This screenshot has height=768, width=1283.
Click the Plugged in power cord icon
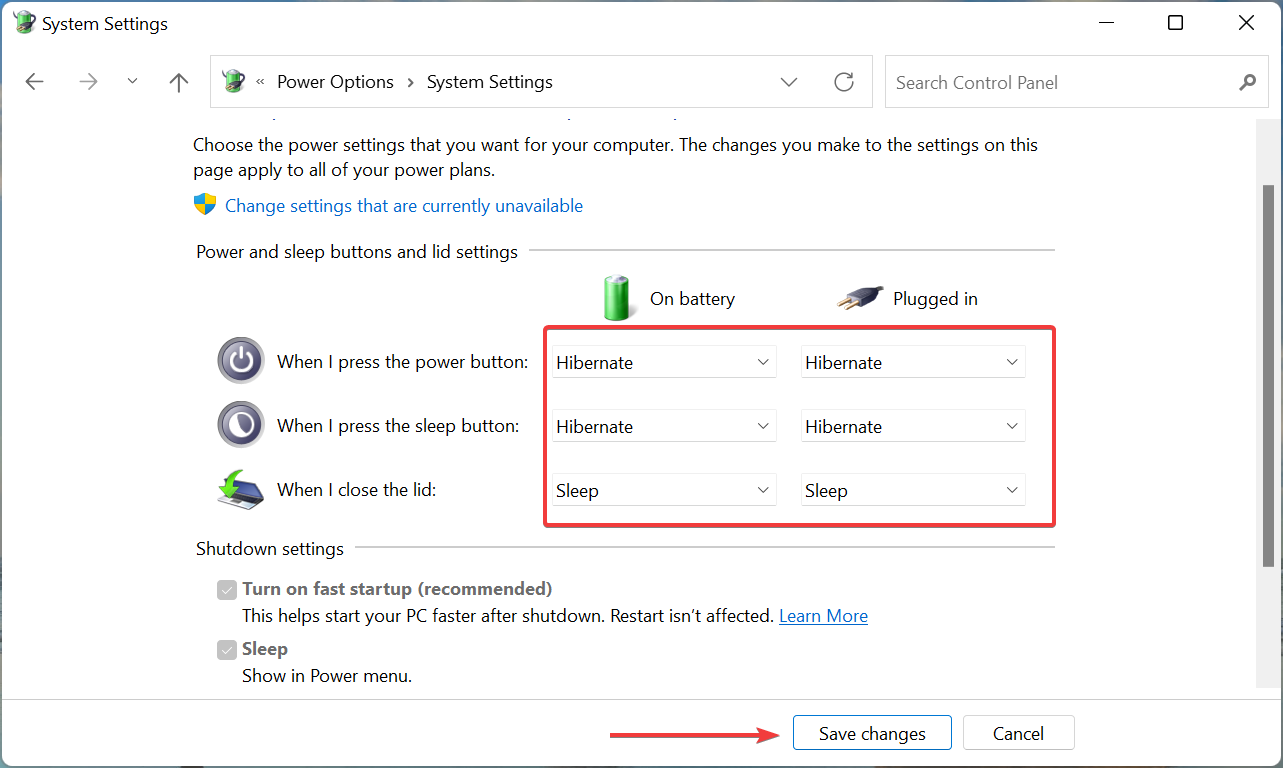[860, 298]
